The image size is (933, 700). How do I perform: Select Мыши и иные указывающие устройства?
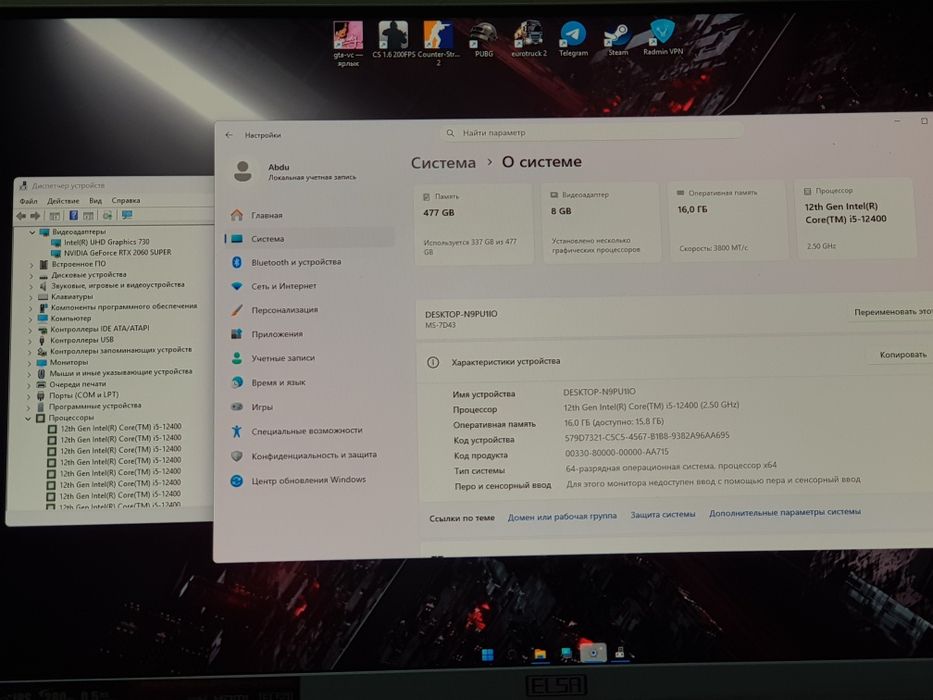pos(120,372)
